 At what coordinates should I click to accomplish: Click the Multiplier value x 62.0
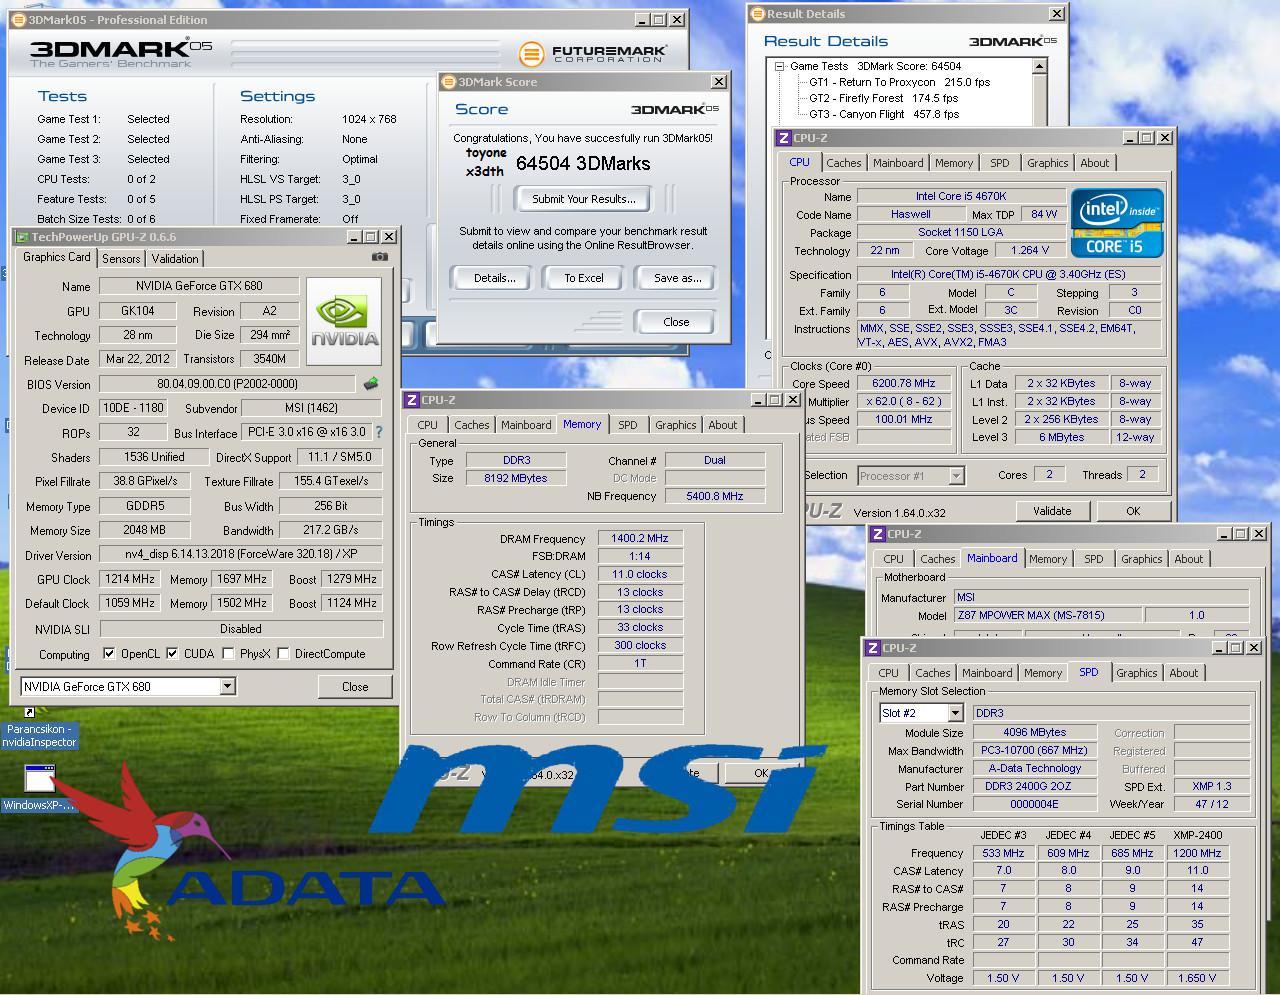click(x=903, y=401)
